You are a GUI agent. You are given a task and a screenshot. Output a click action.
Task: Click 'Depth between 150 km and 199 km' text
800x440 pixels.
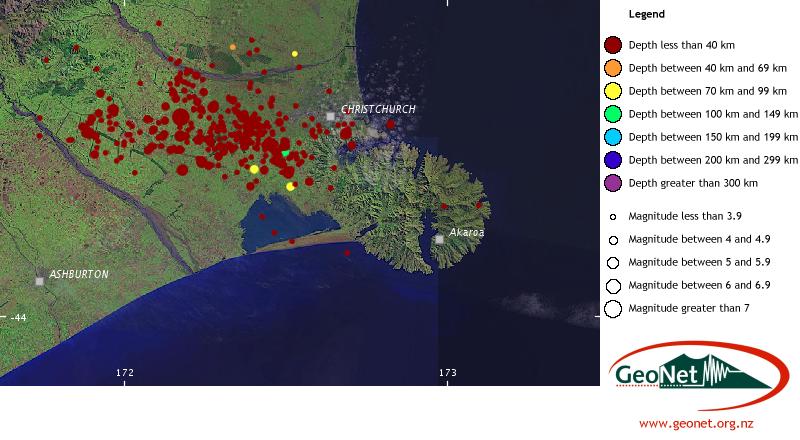coord(713,137)
